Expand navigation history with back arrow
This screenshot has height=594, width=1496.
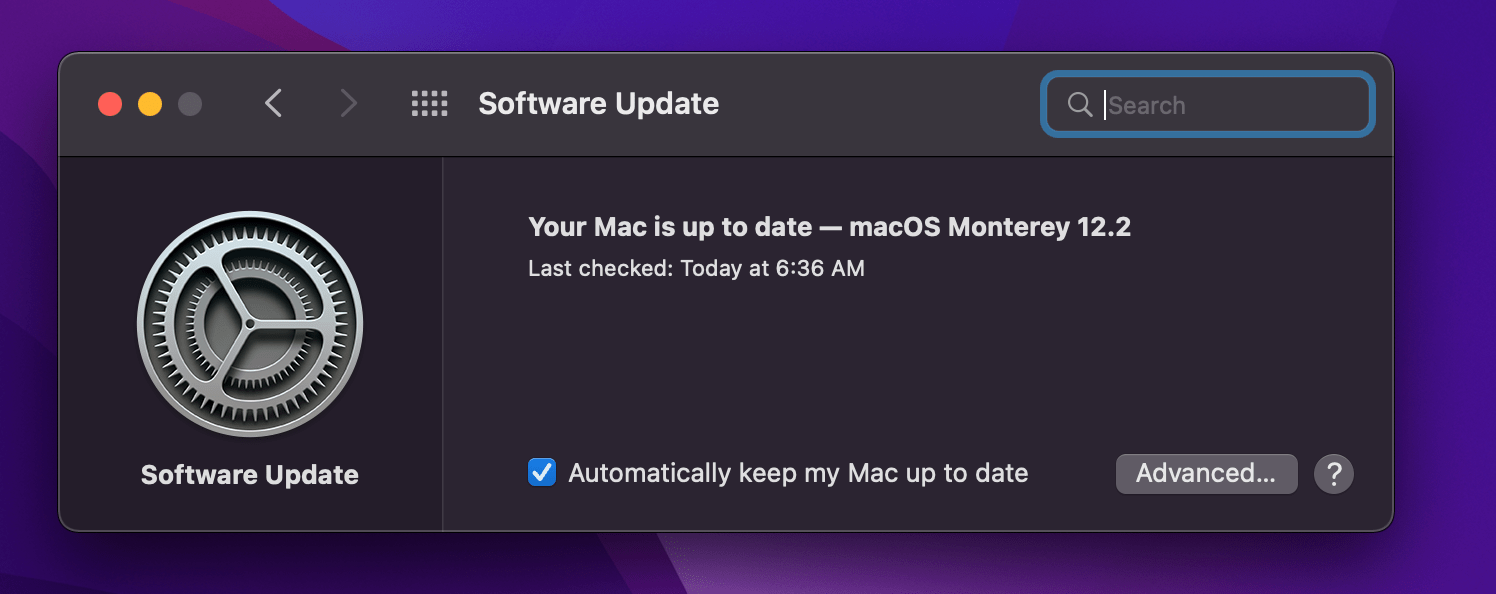(x=274, y=103)
